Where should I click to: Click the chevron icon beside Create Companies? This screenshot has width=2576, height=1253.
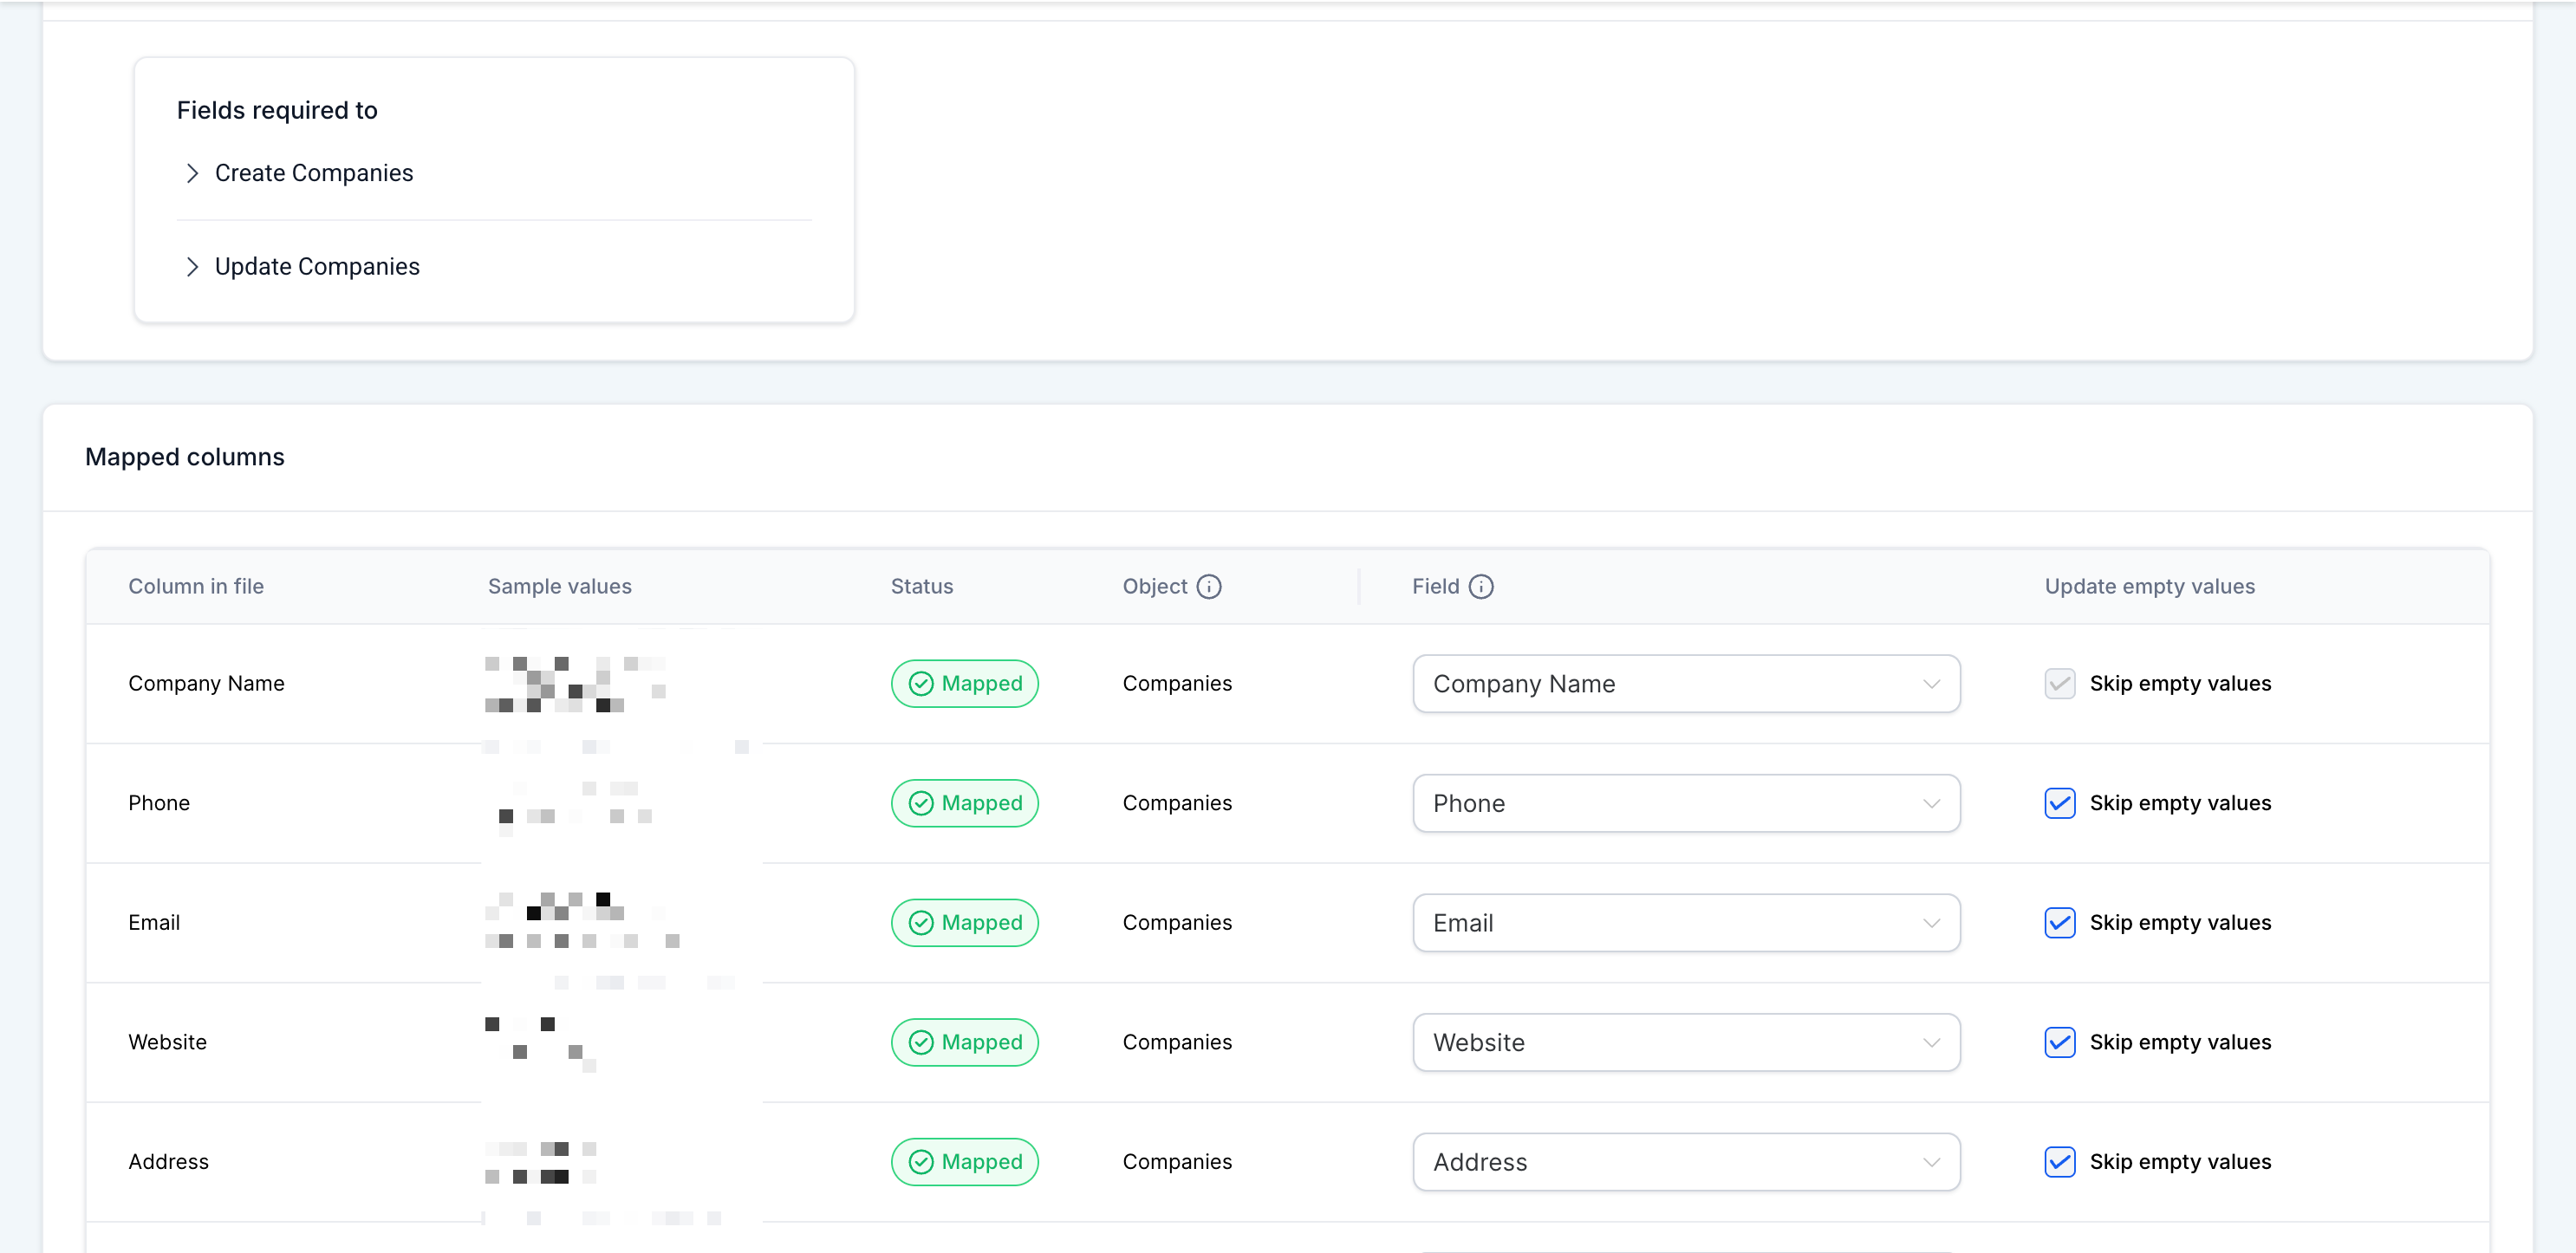(192, 173)
